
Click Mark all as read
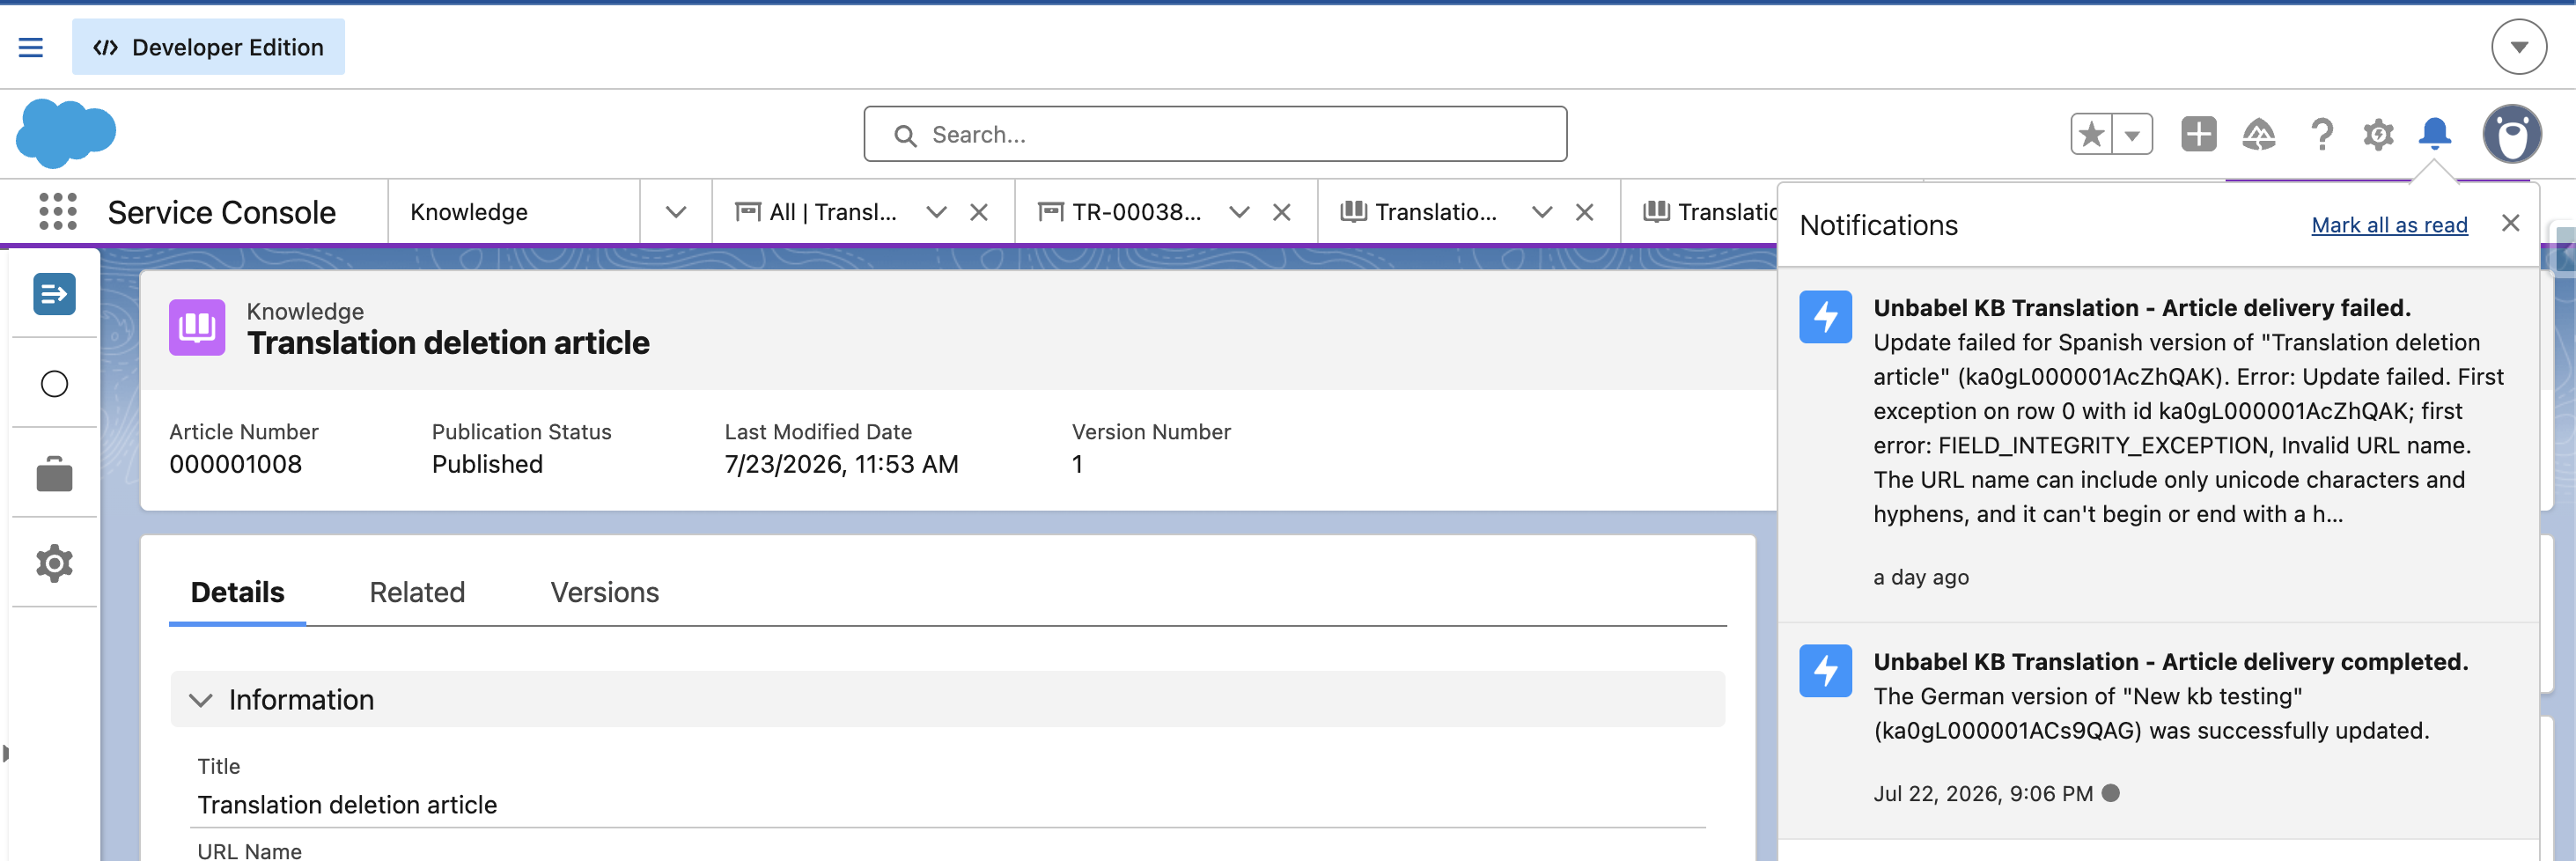pyautogui.click(x=2389, y=225)
